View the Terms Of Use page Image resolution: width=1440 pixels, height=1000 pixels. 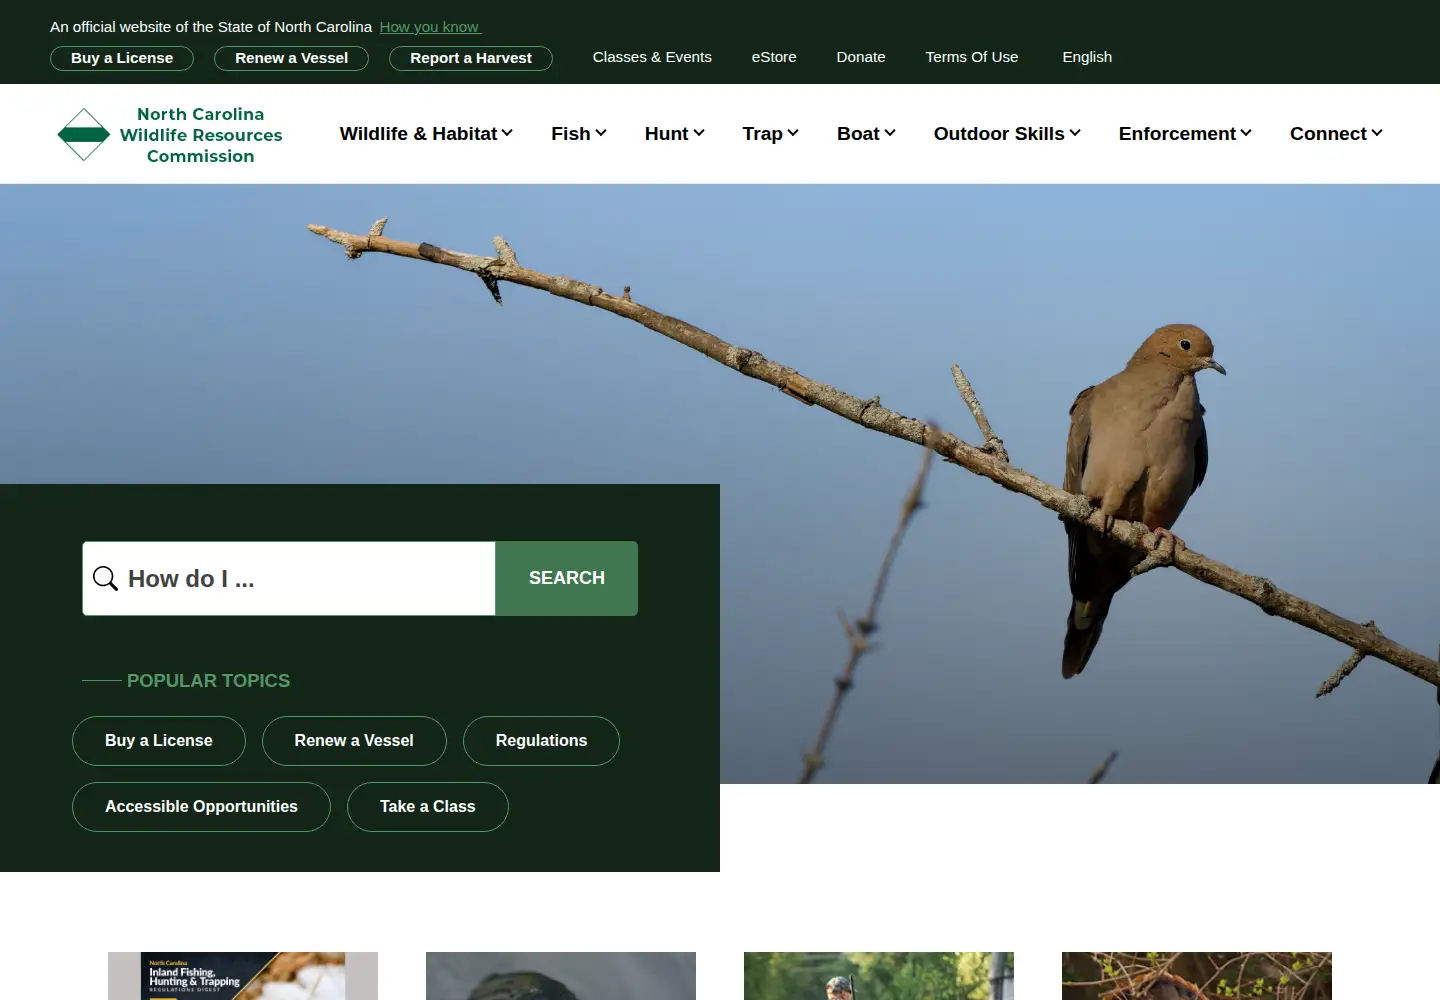pos(972,57)
